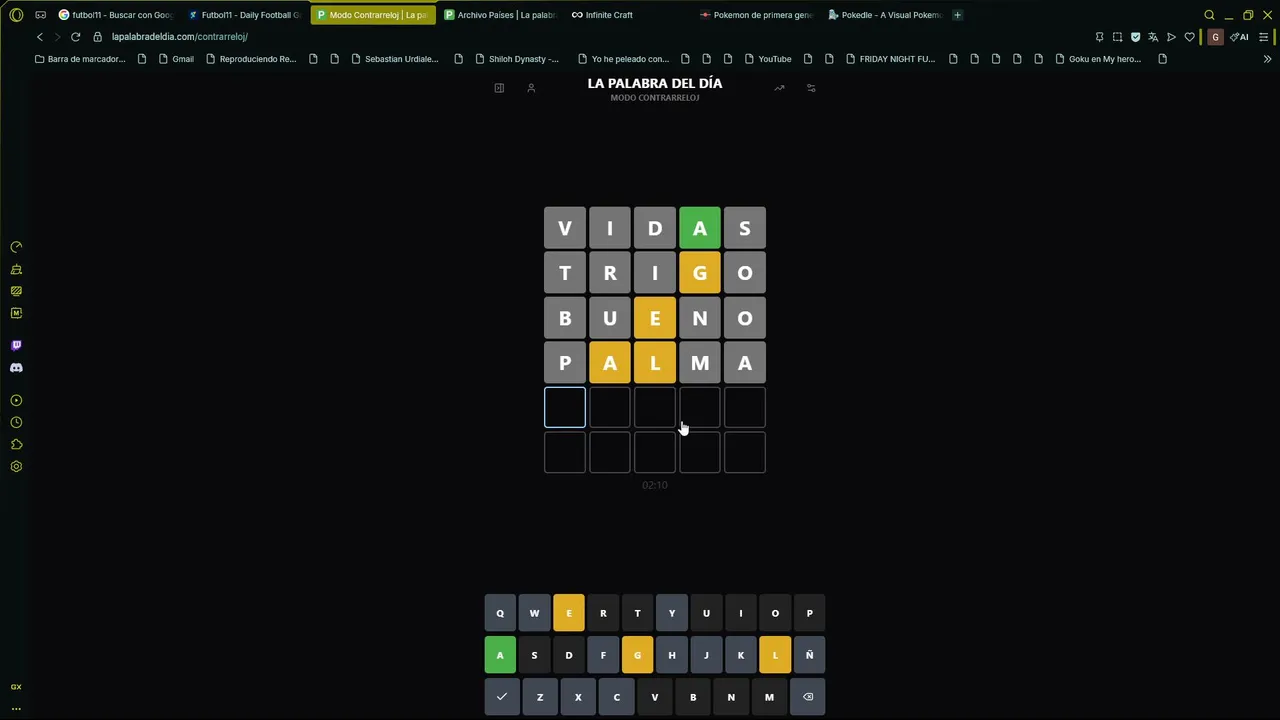The image size is (1280, 720).
Task: Tap the Z key on keyboard
Action: point(540,697)
